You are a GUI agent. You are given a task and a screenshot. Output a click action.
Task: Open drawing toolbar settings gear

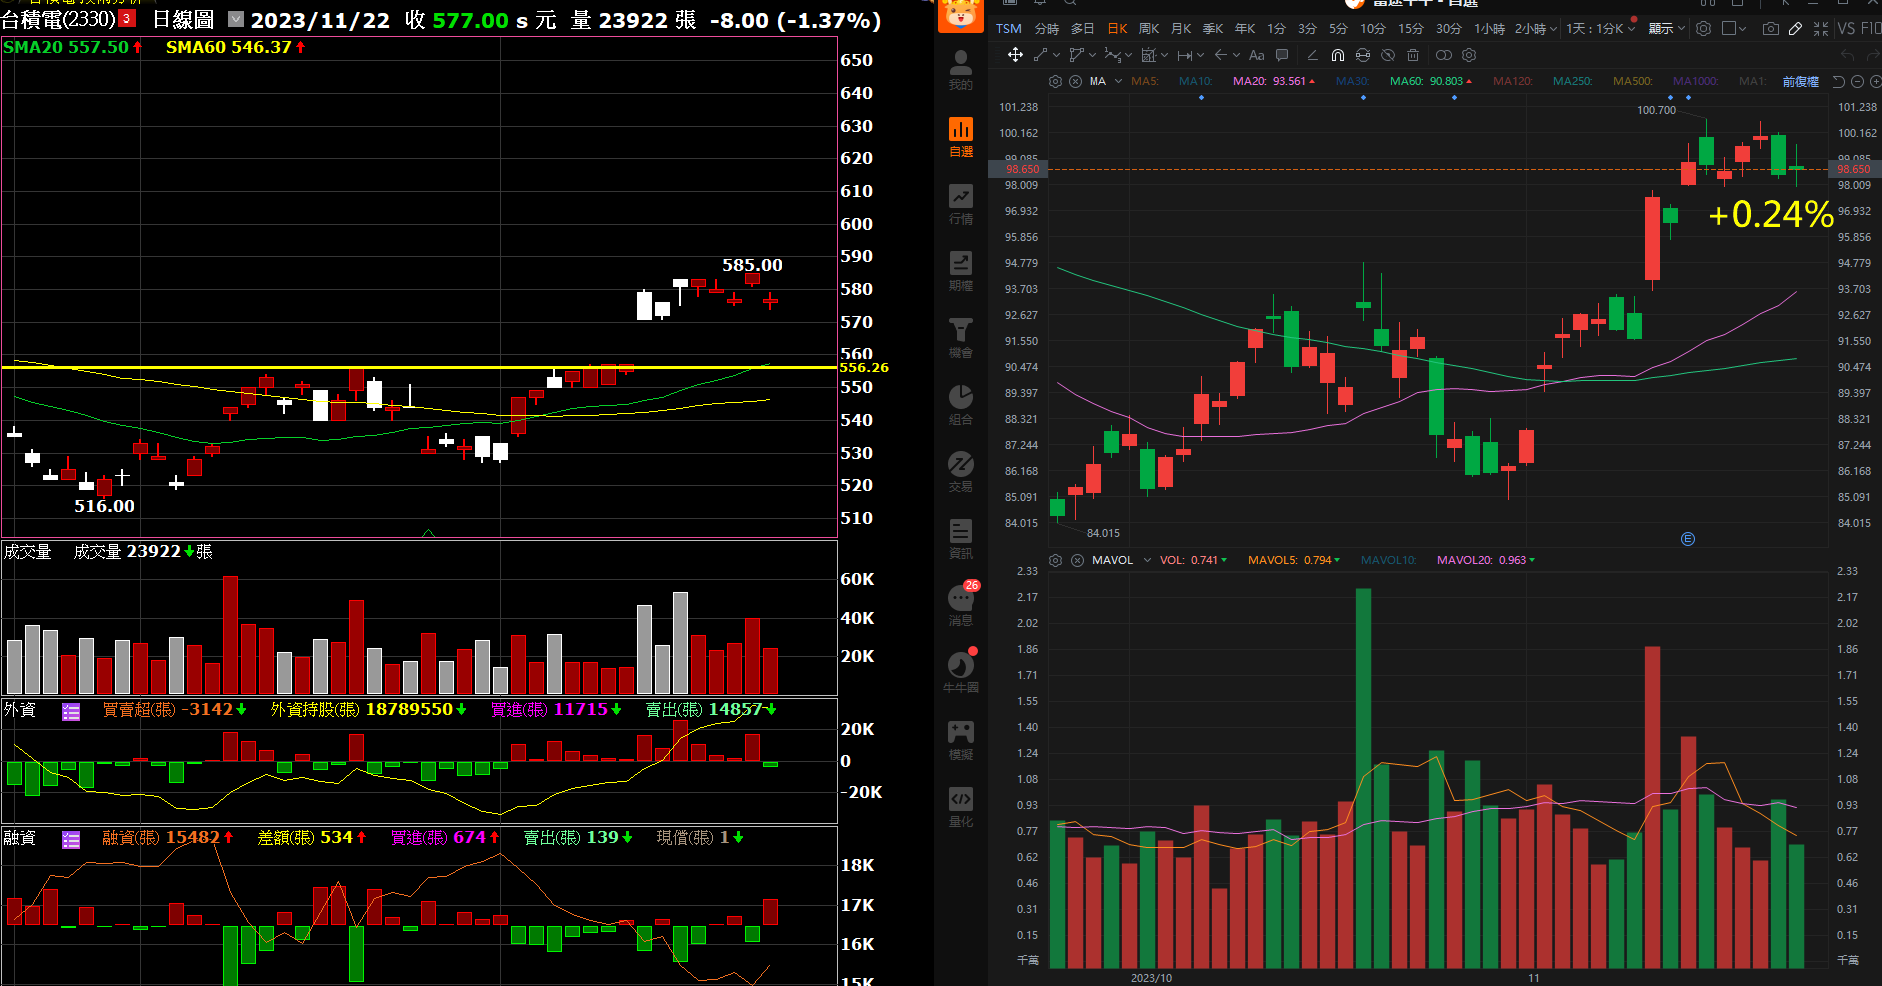click(x=1469, y=55)
